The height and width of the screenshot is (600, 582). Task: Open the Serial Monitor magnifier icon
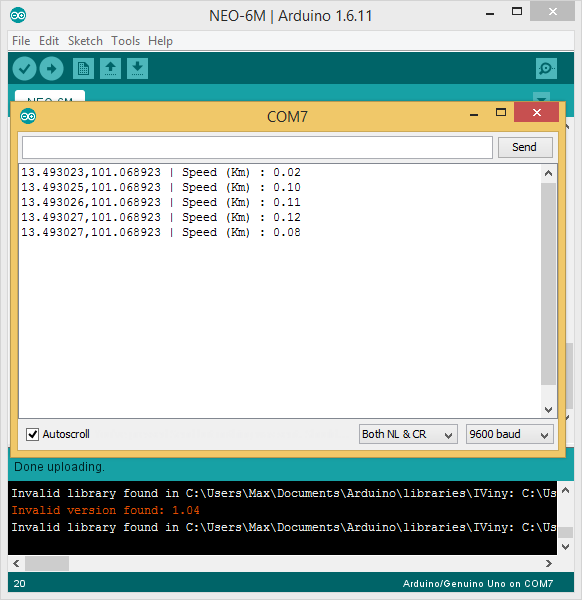tap(546, 69)
